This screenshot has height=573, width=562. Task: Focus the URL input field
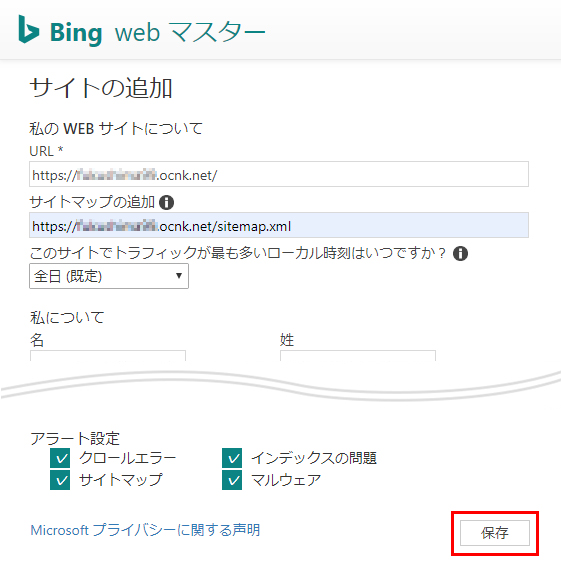(279, 174)
